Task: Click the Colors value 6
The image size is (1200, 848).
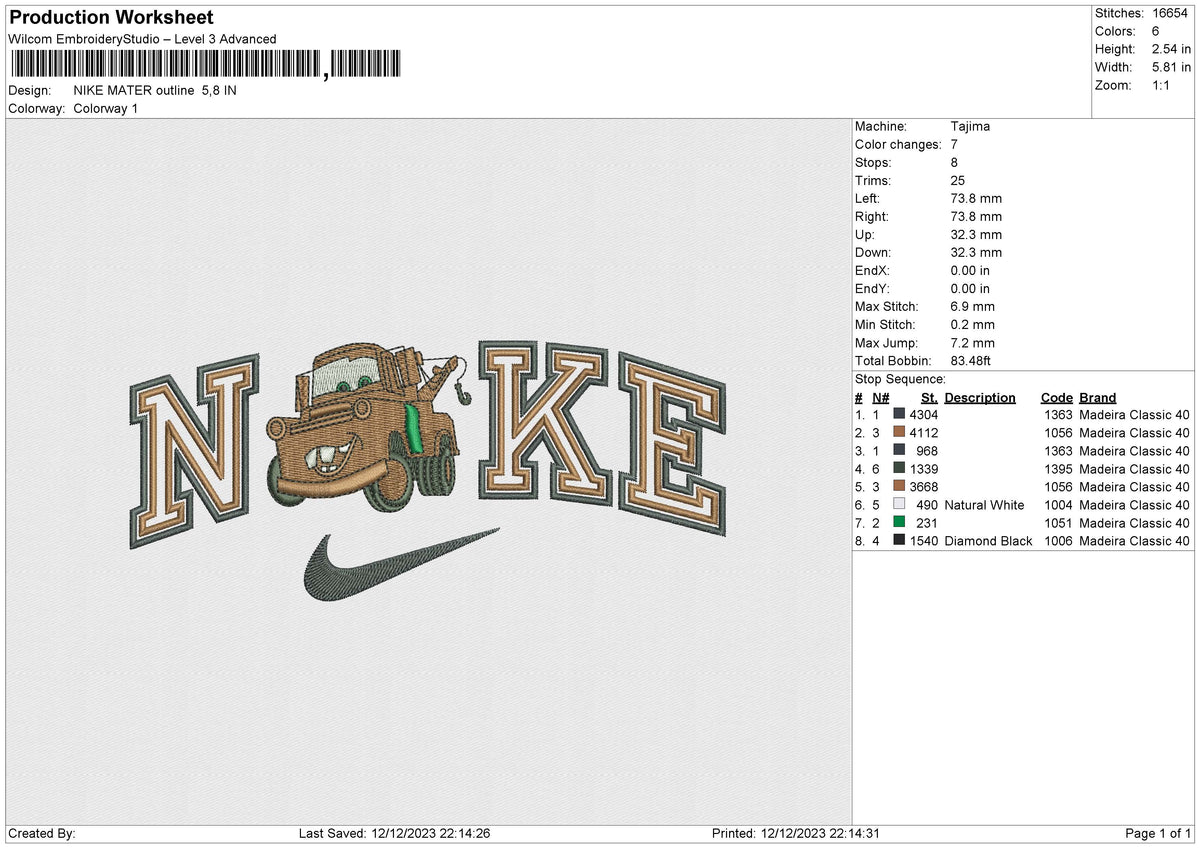Action: tap(1156, 31)
